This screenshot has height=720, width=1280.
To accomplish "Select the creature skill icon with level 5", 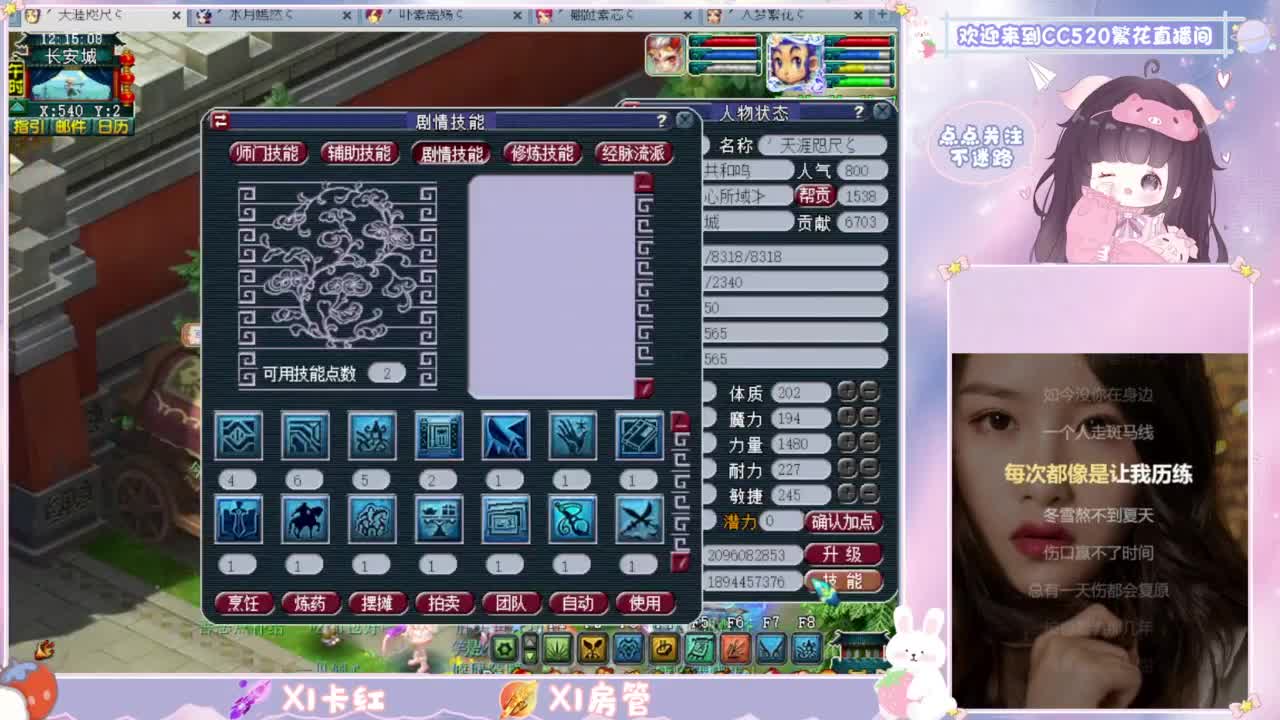I will point(372,436).
